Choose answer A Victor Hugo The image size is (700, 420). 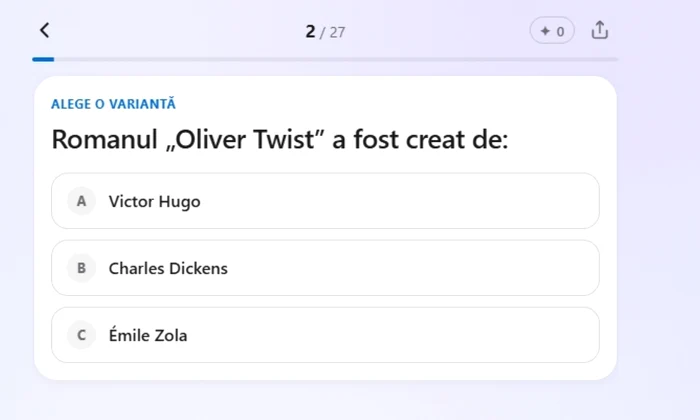325,201
